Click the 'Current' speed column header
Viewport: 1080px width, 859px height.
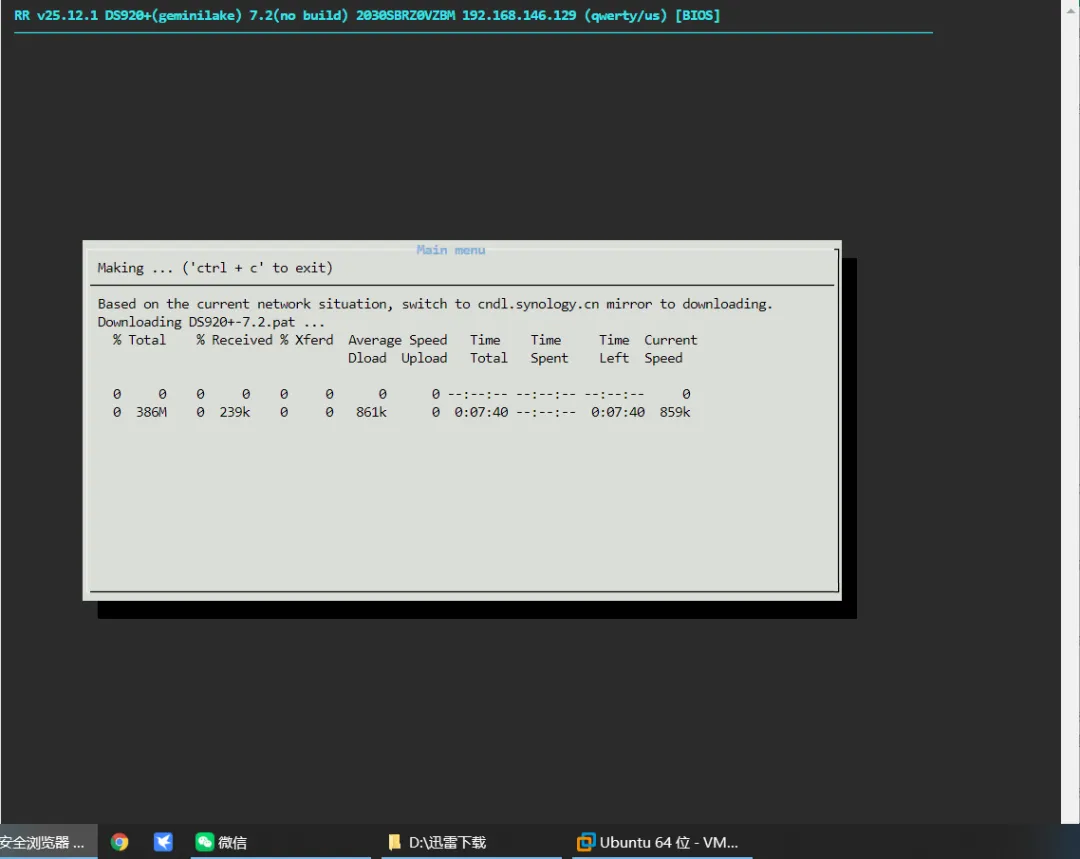click(x=671, y=340)
